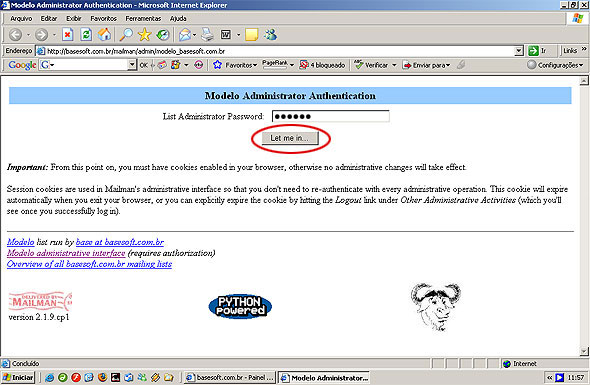590x385 pixels.
Task: Click the GNU head logo
Action: pos(436,307)
